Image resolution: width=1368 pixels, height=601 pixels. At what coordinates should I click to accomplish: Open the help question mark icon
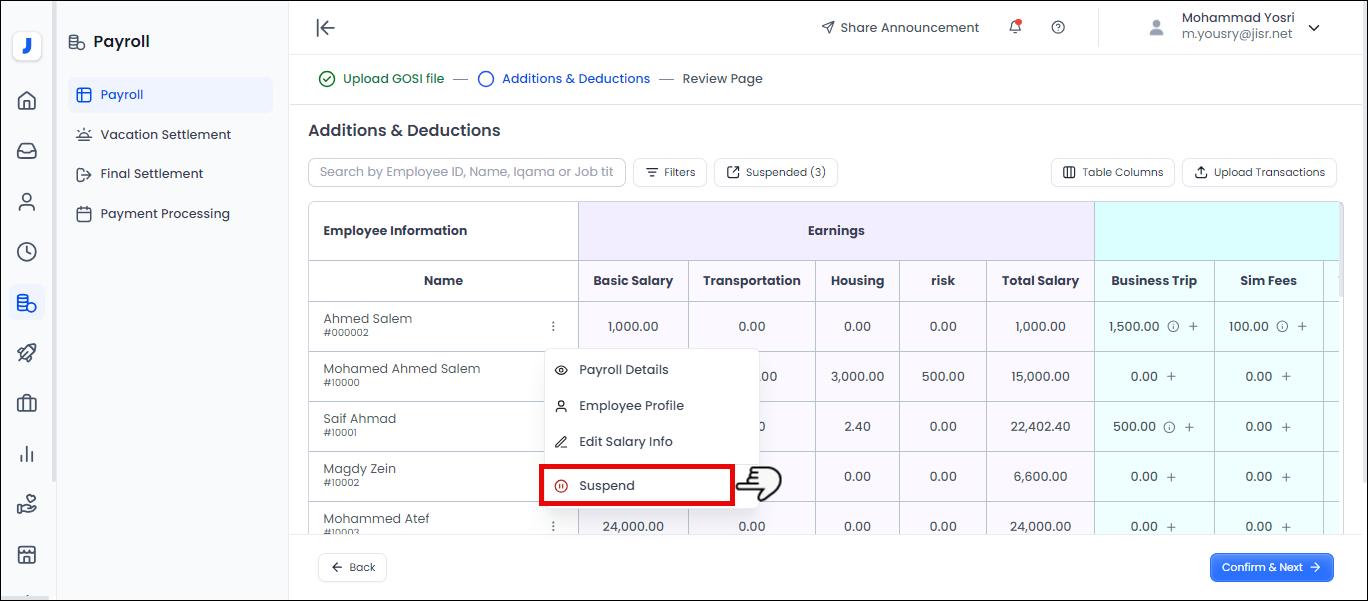[x=1058, y=27]
